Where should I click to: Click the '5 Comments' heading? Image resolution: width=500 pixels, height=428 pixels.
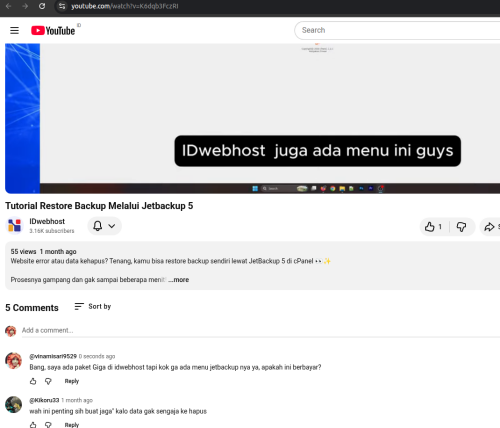click(32, 308)
